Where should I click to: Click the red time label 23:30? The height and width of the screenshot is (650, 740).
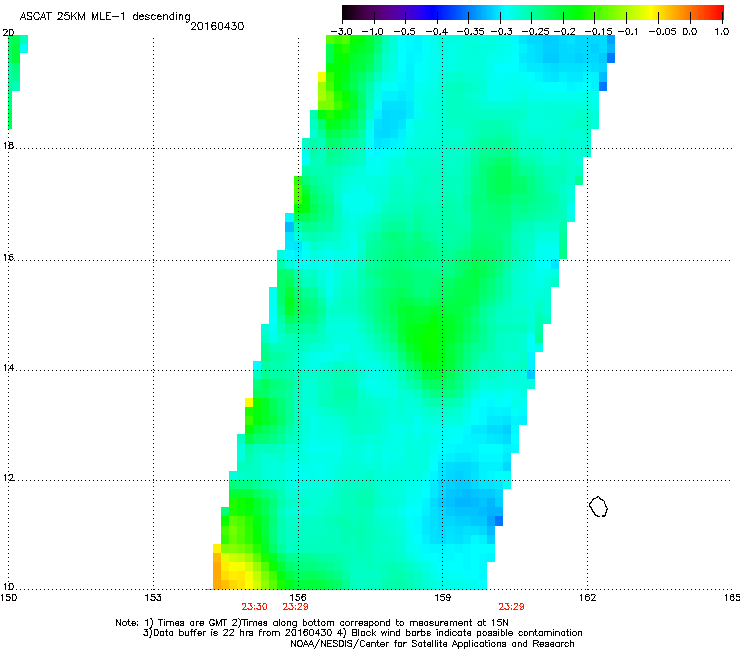254,607
